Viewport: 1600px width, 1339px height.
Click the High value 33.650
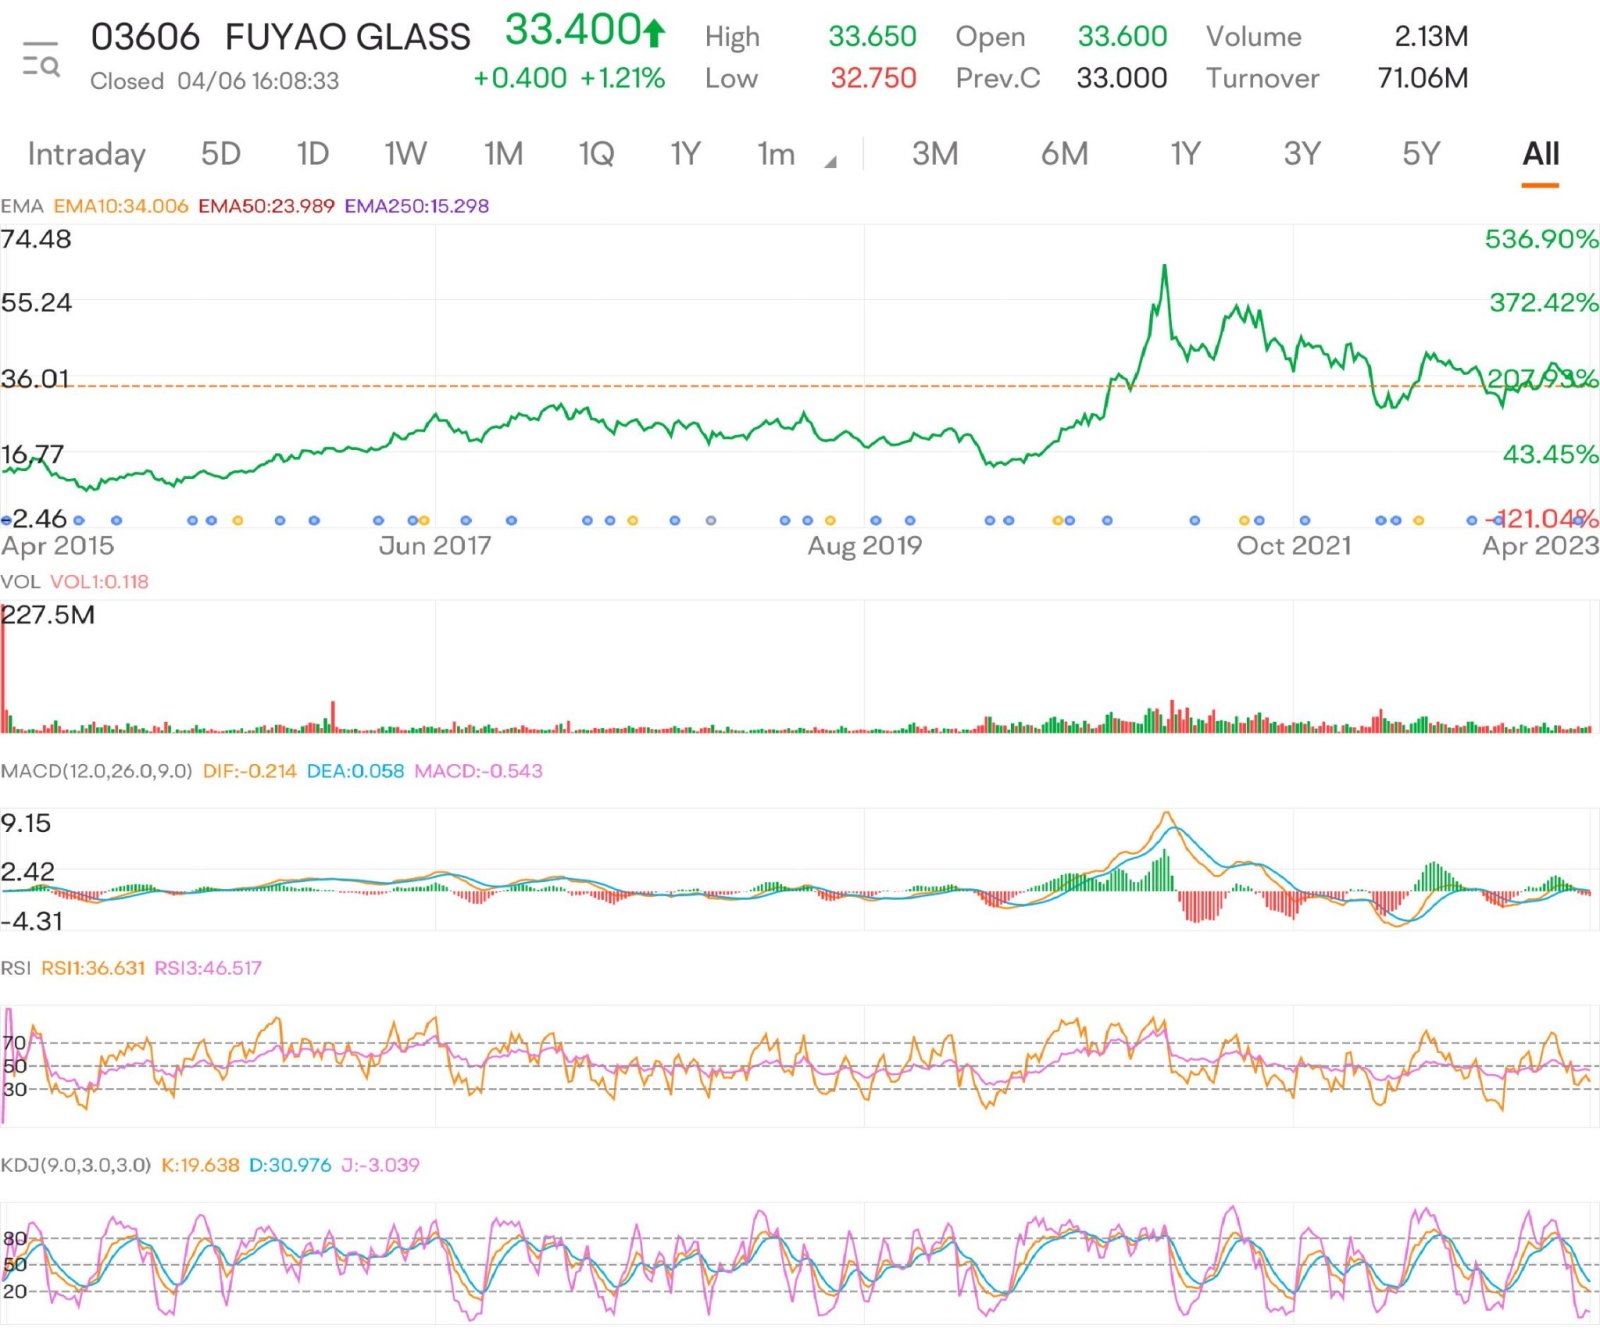tap(872, 37)
